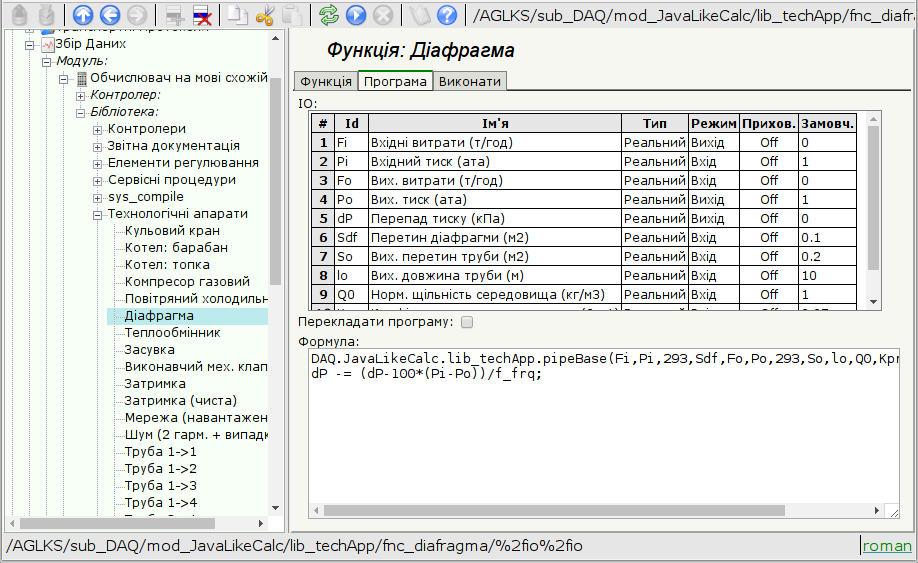Screen dimensions: 918x563
Task: Click the address path field in toolbar
Action: [x=692, y=15]
